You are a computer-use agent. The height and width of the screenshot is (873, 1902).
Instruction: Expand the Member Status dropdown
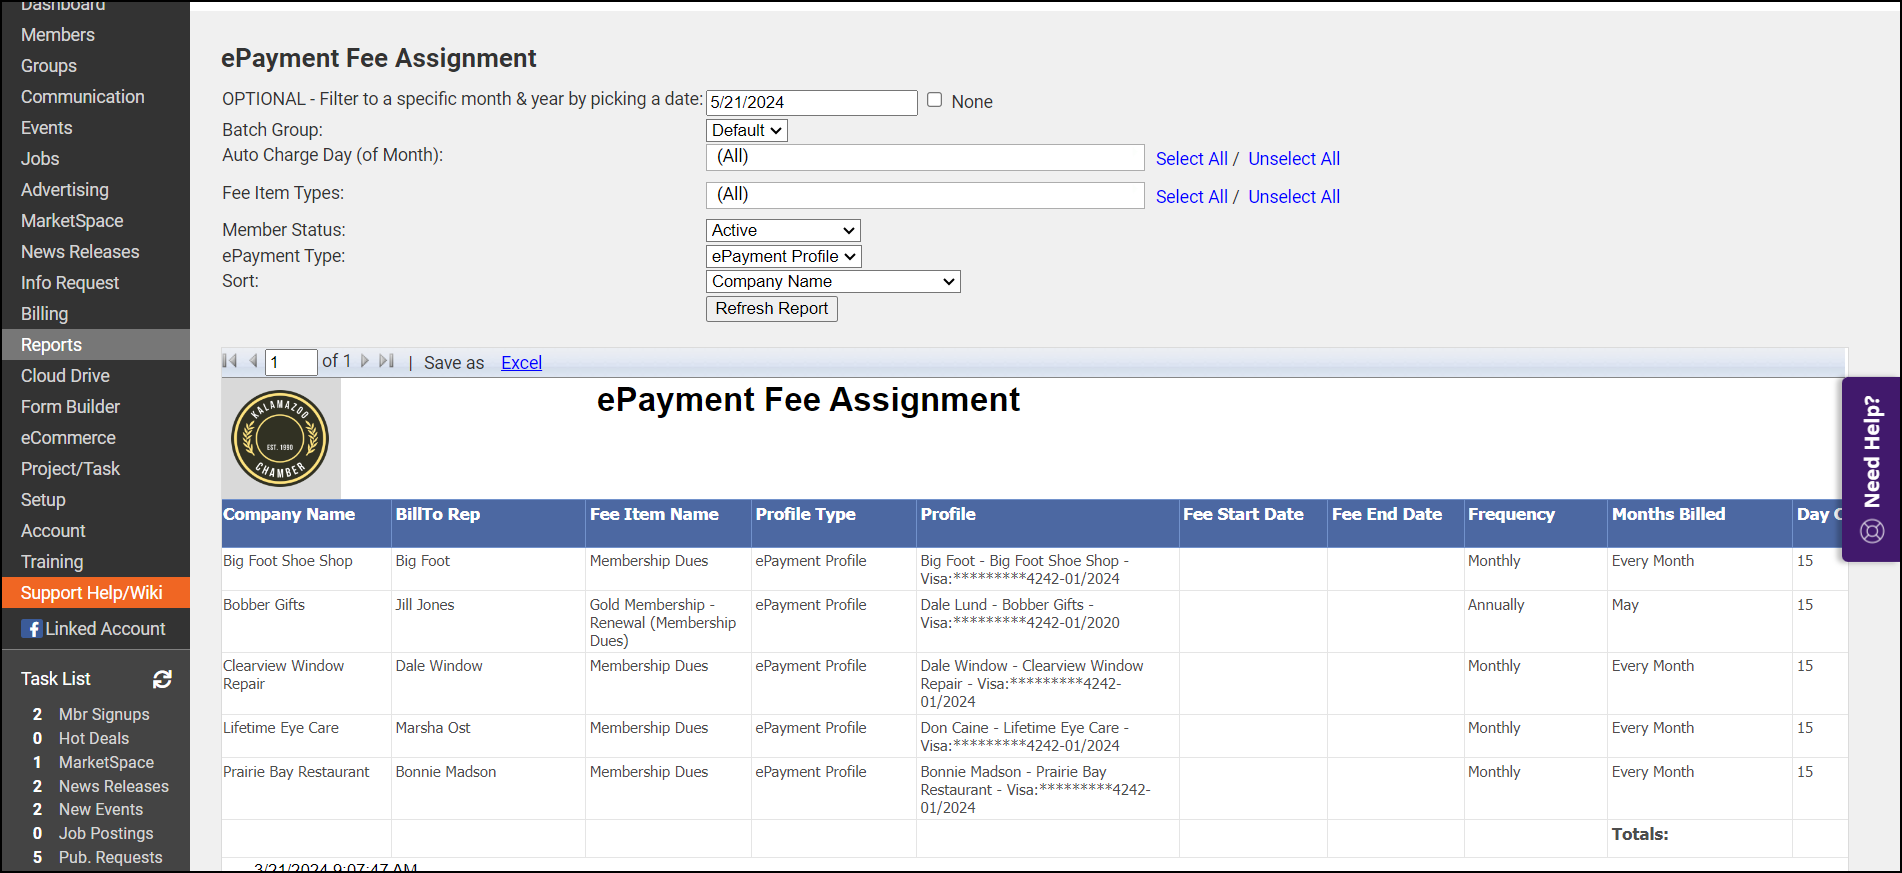point(782,230)
